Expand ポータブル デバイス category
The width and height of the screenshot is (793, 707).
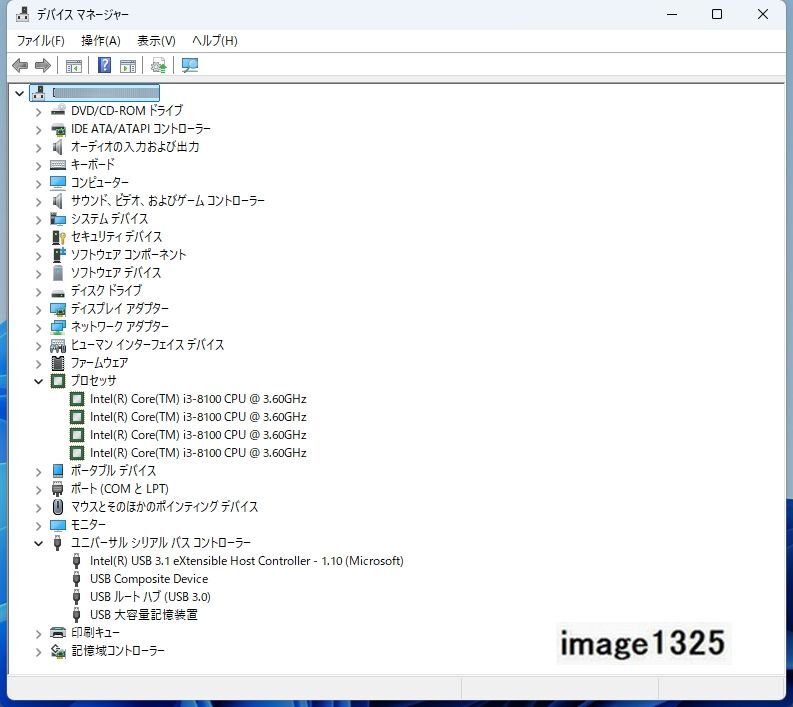point(38,472)
